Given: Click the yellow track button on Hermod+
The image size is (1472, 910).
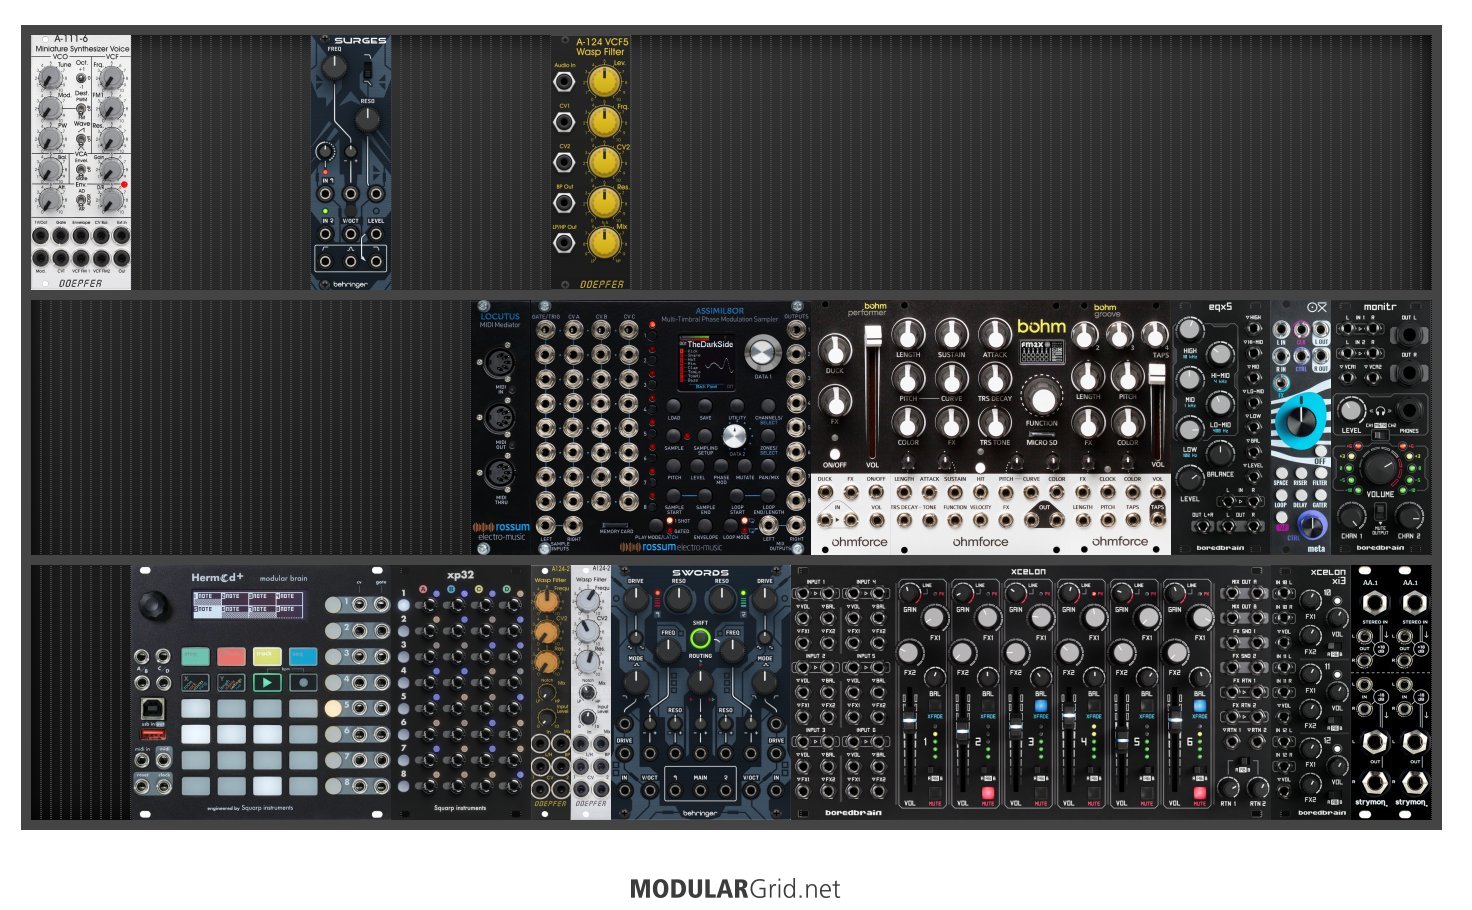Looking at the screenshot, I should [267, 656].
